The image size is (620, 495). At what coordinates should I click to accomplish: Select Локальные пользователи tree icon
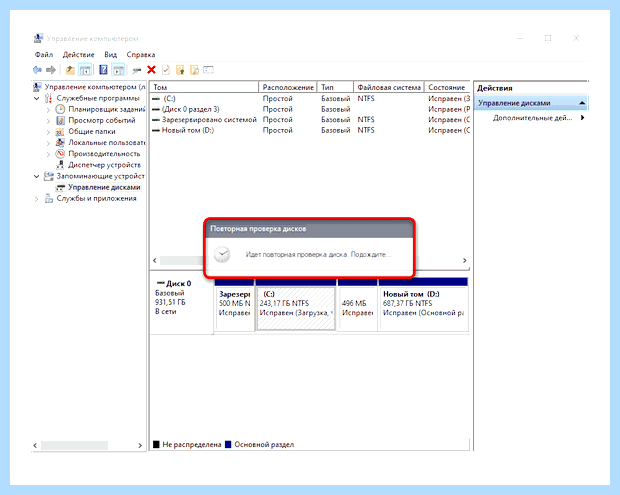pos(60,142)
